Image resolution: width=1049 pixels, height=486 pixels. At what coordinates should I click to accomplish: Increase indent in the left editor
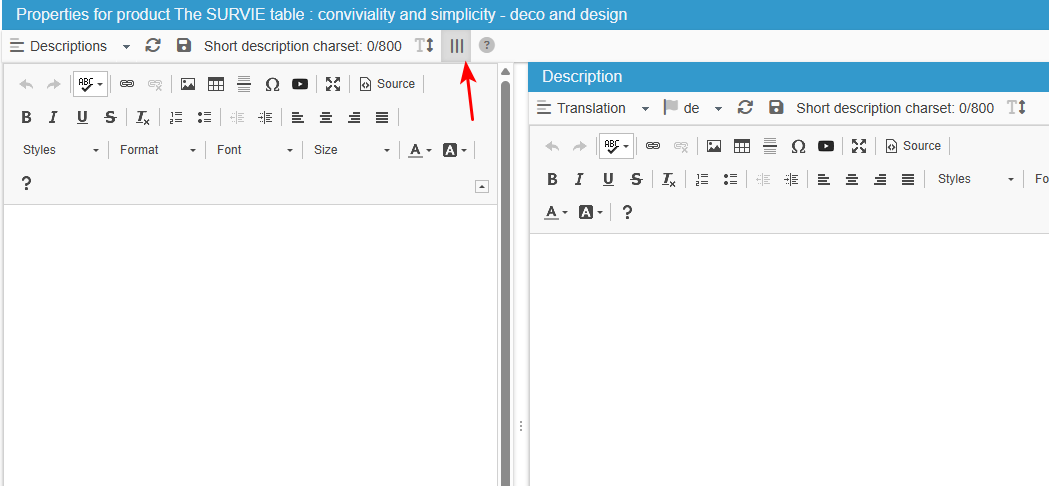tap(265, 118)
